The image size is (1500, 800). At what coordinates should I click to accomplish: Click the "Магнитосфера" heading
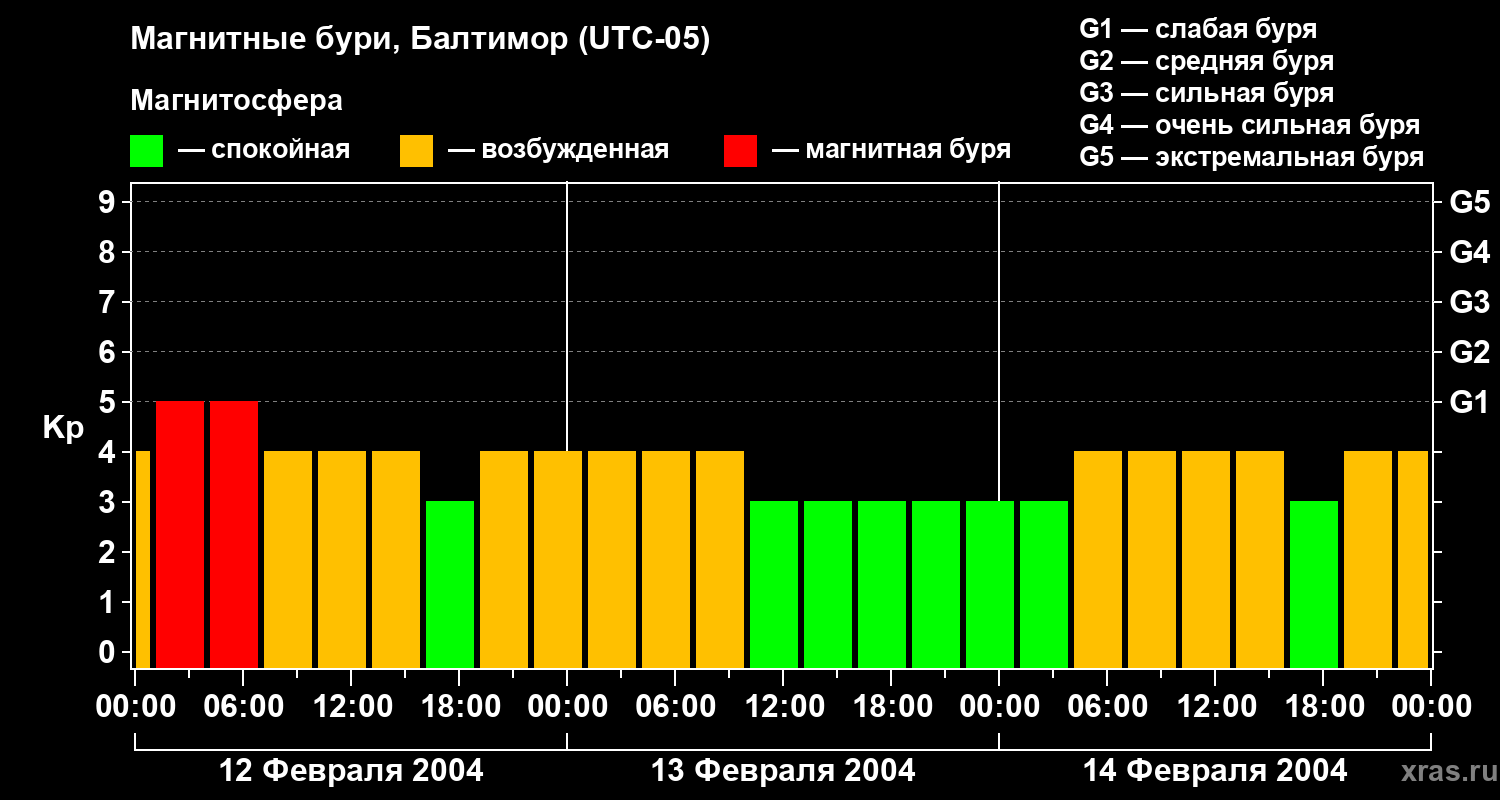click(x=236, y=101)
